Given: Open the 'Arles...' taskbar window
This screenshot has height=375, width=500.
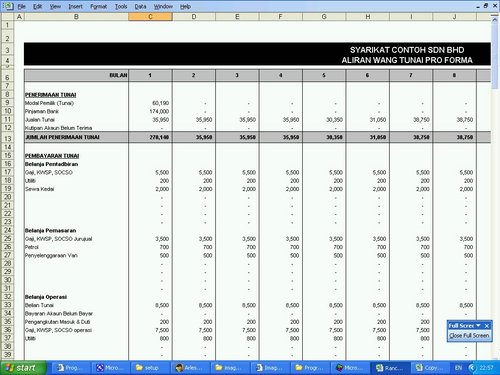Looking at the screenshot, I should [x=189, y=368].
